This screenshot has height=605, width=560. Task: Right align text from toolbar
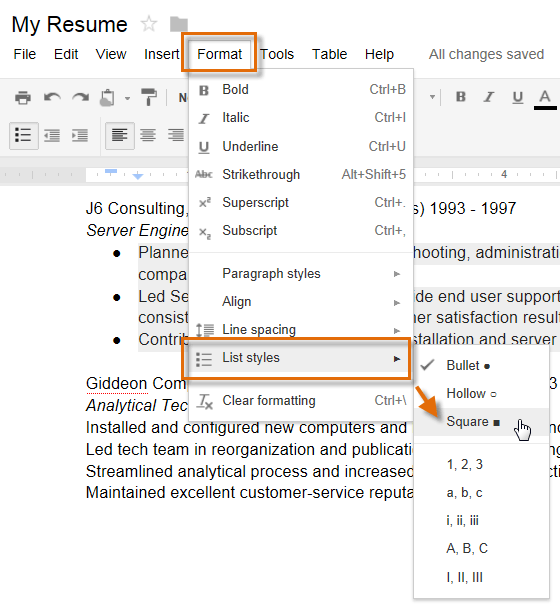click(176, 135)
